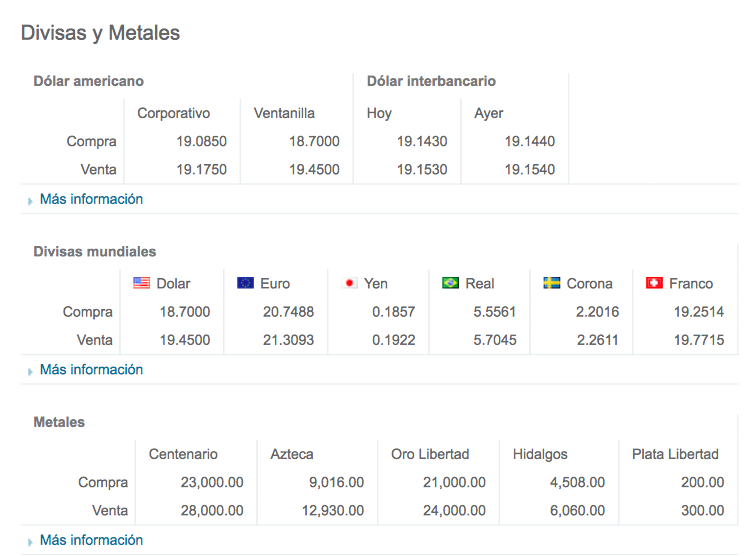Viewport: 750px width, 556px height.
Task: Click the Oro Libertad column header
Action: (430, 454)
